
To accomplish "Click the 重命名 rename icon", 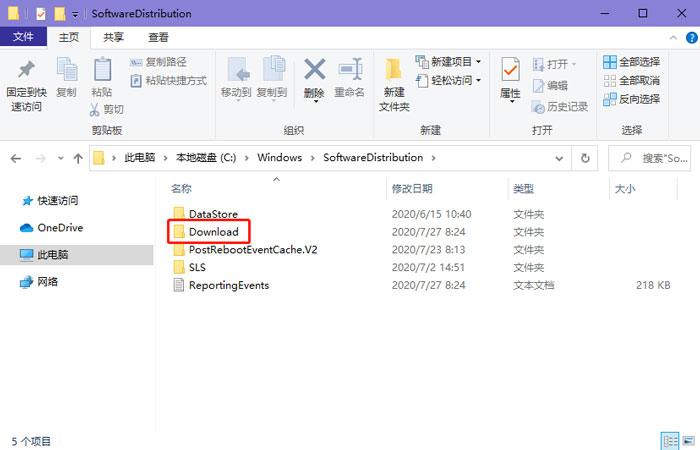I will 349,71.
